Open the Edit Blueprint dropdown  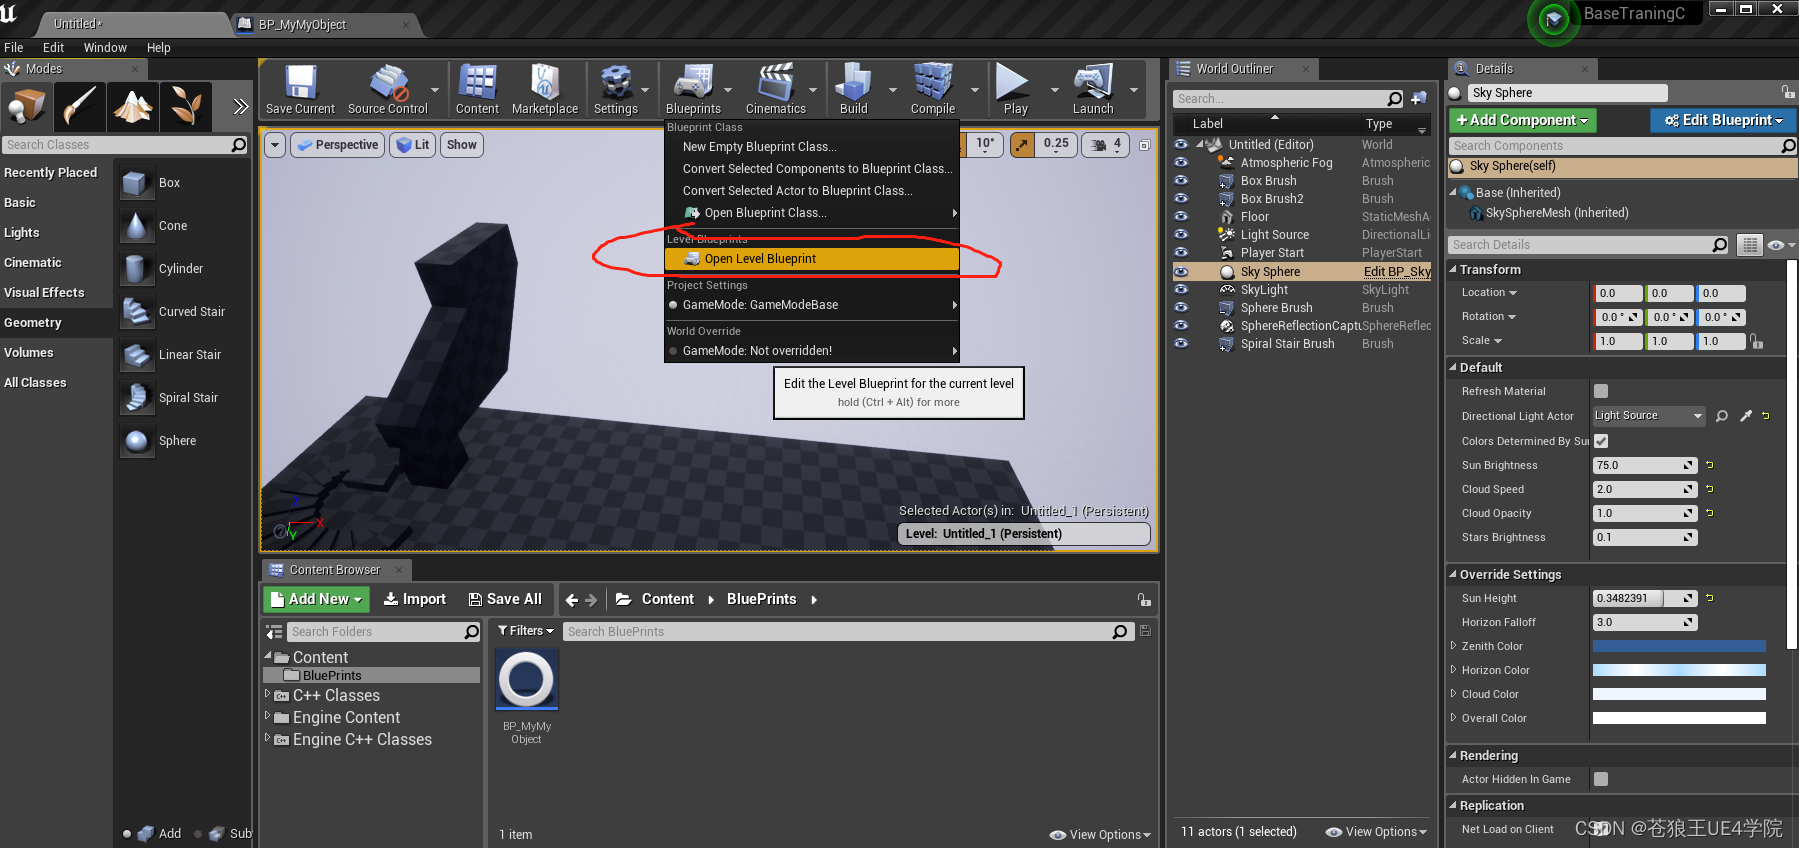point(1723,120)
